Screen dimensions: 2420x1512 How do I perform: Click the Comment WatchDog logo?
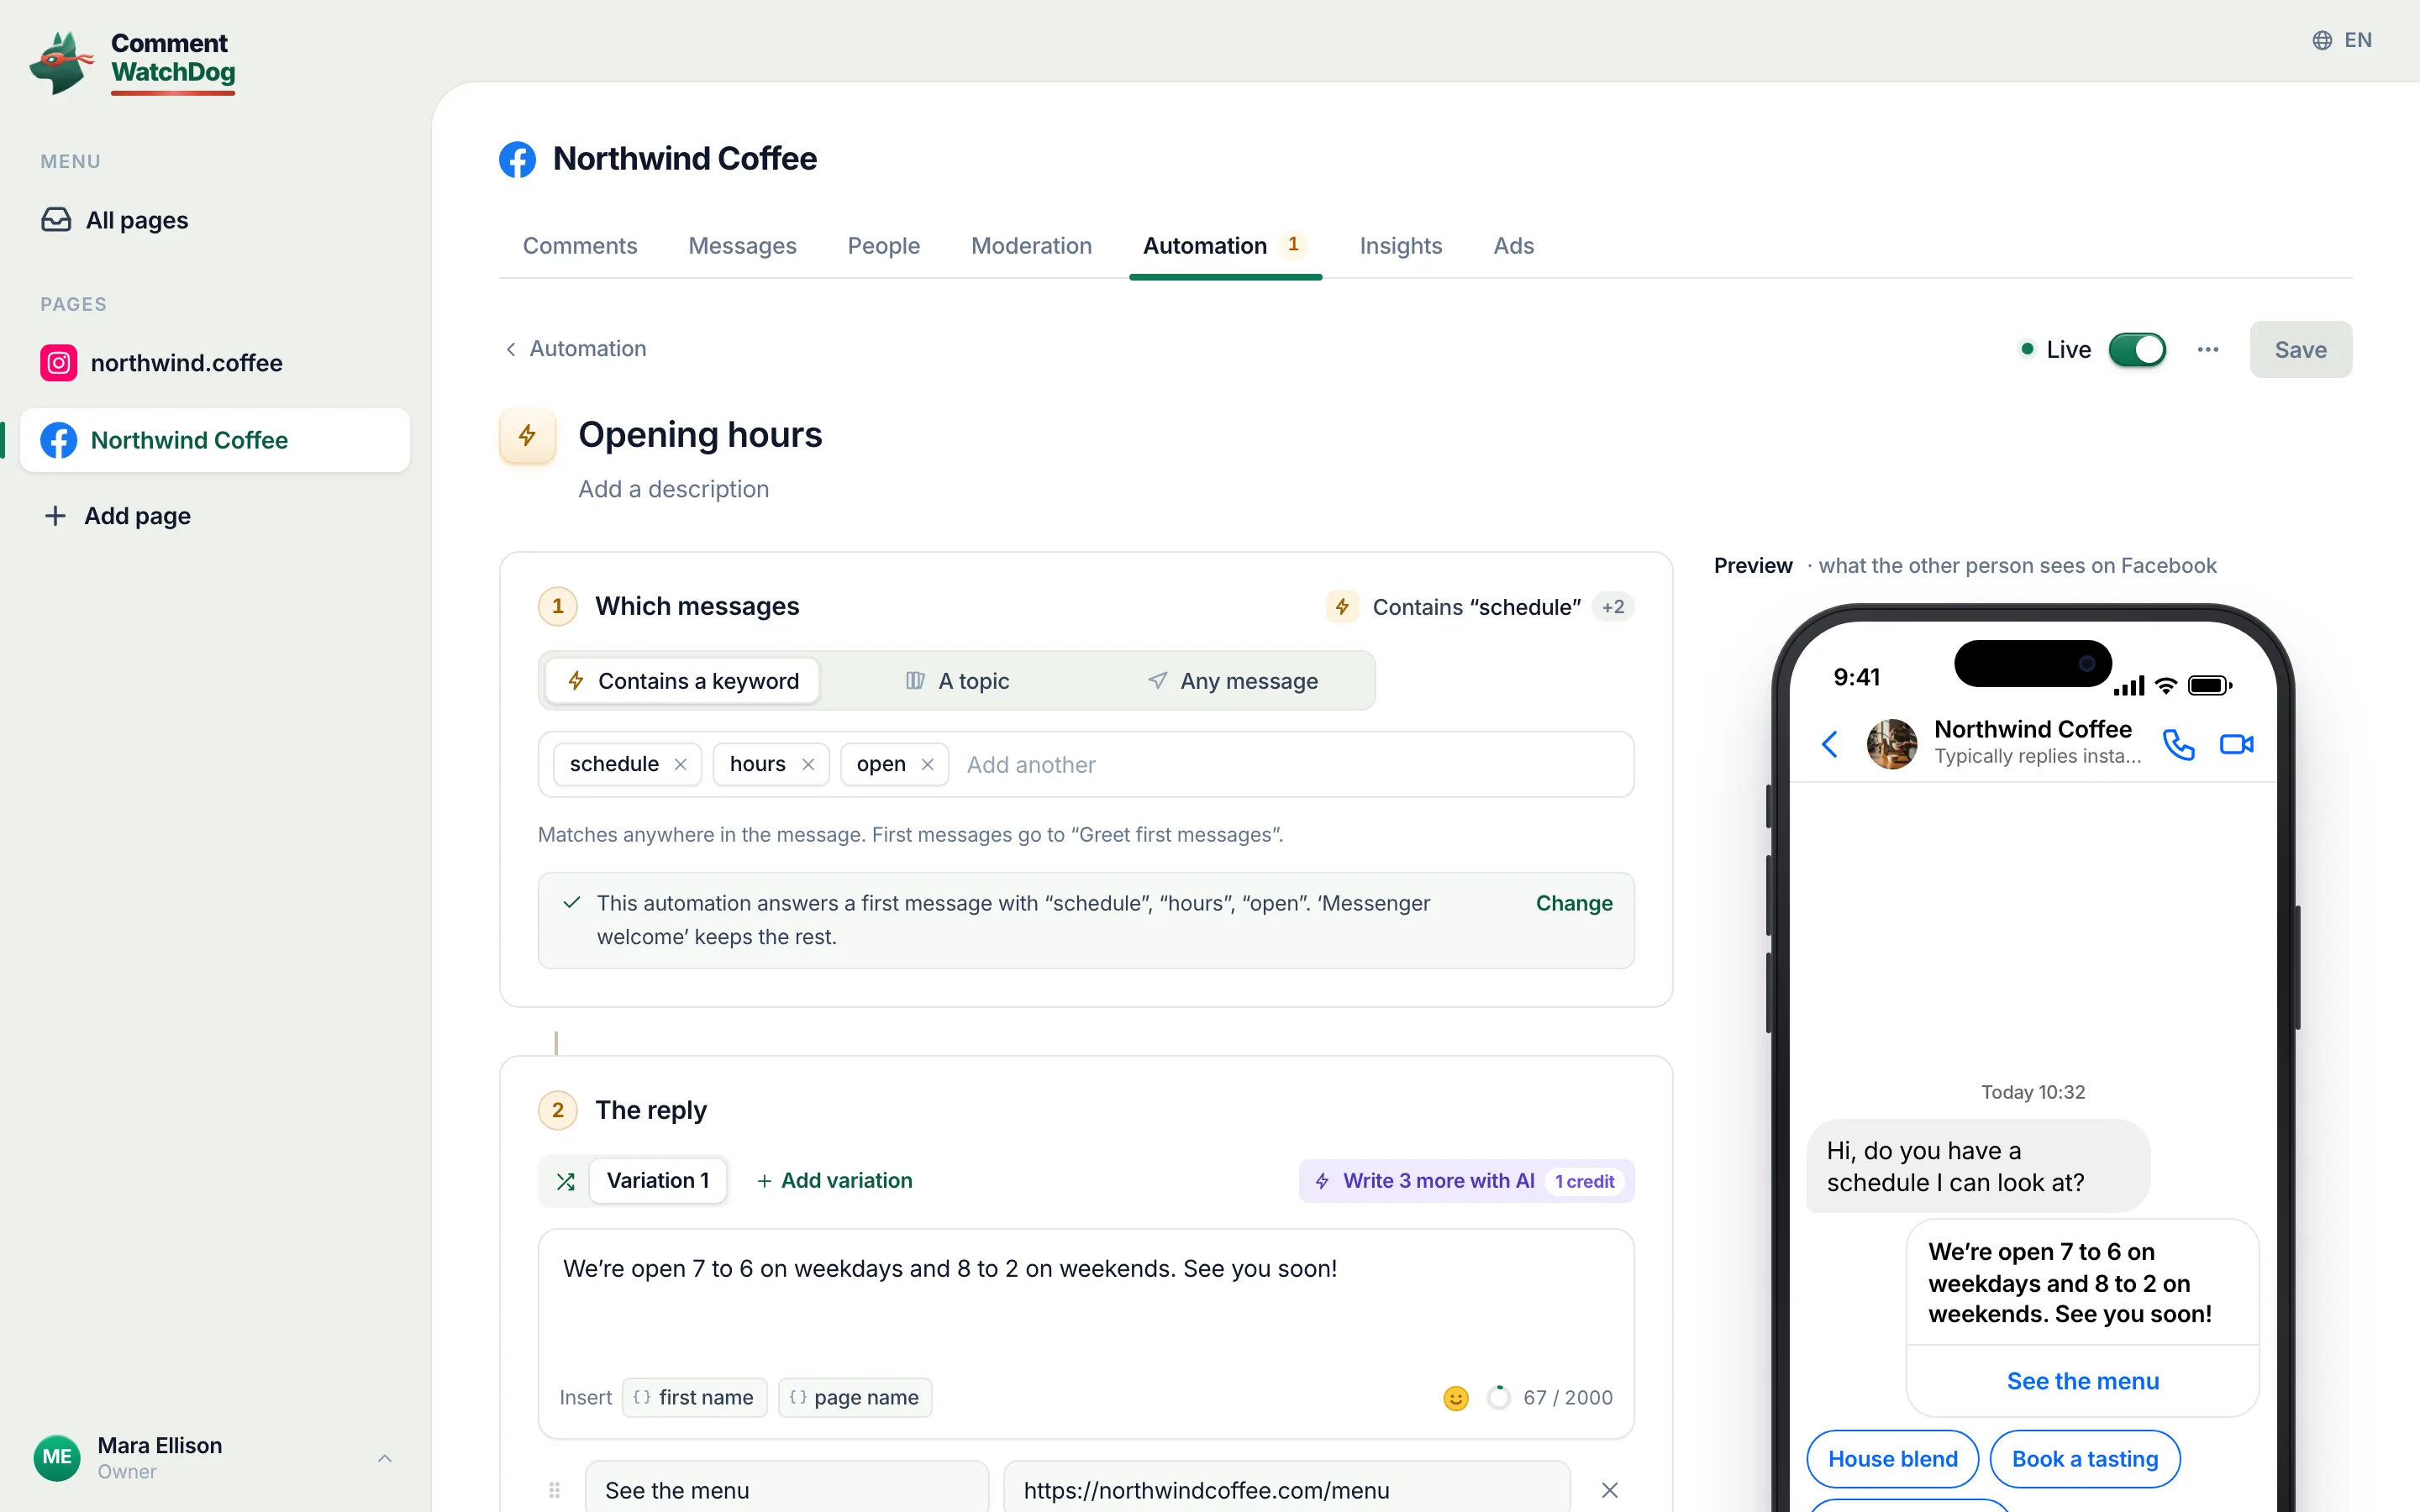pos(133,62)
